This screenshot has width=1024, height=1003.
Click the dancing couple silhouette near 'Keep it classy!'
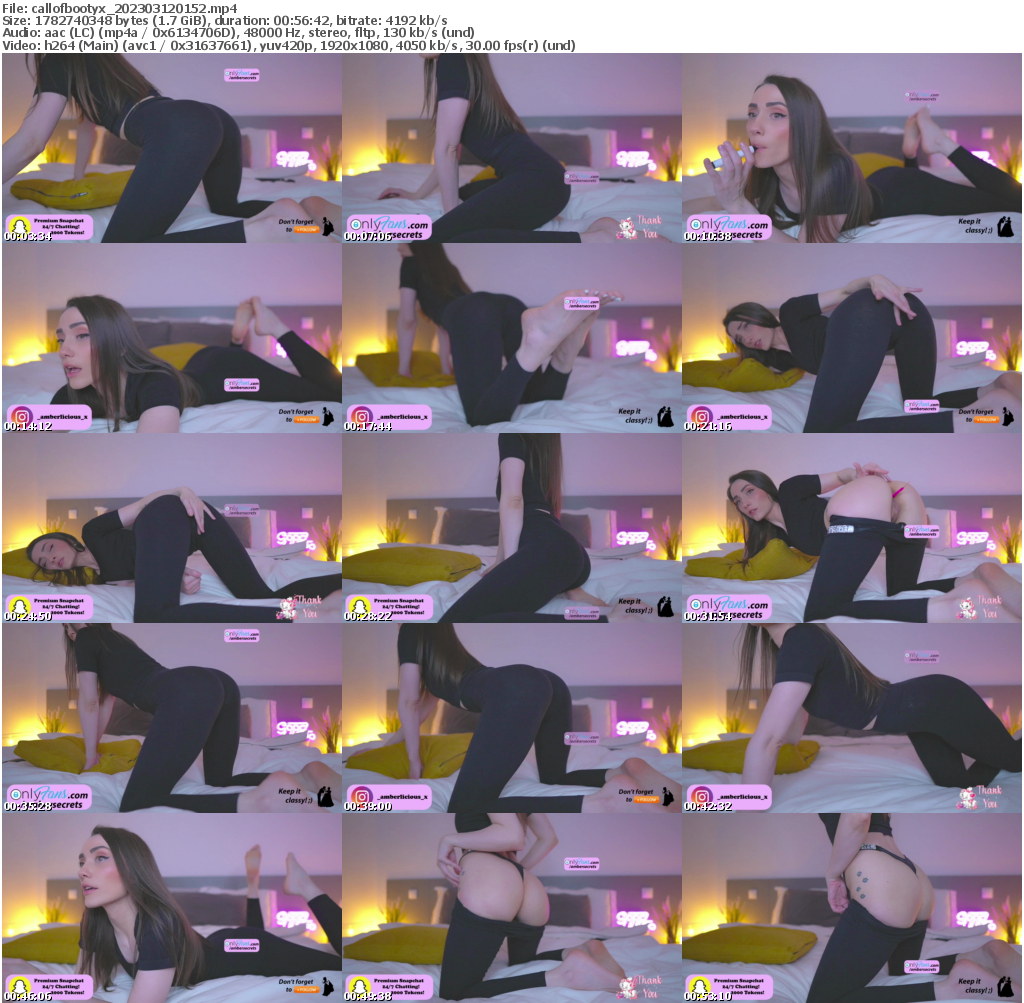tap(1006, 227)
